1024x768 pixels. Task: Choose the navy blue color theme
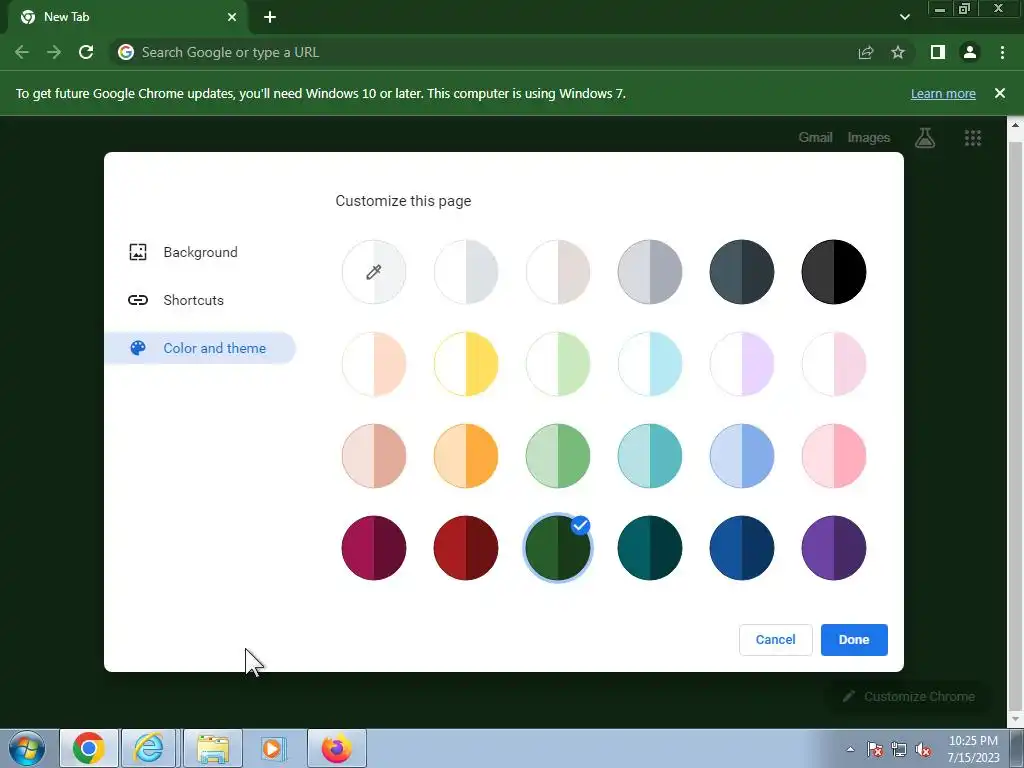click(742, 548)
